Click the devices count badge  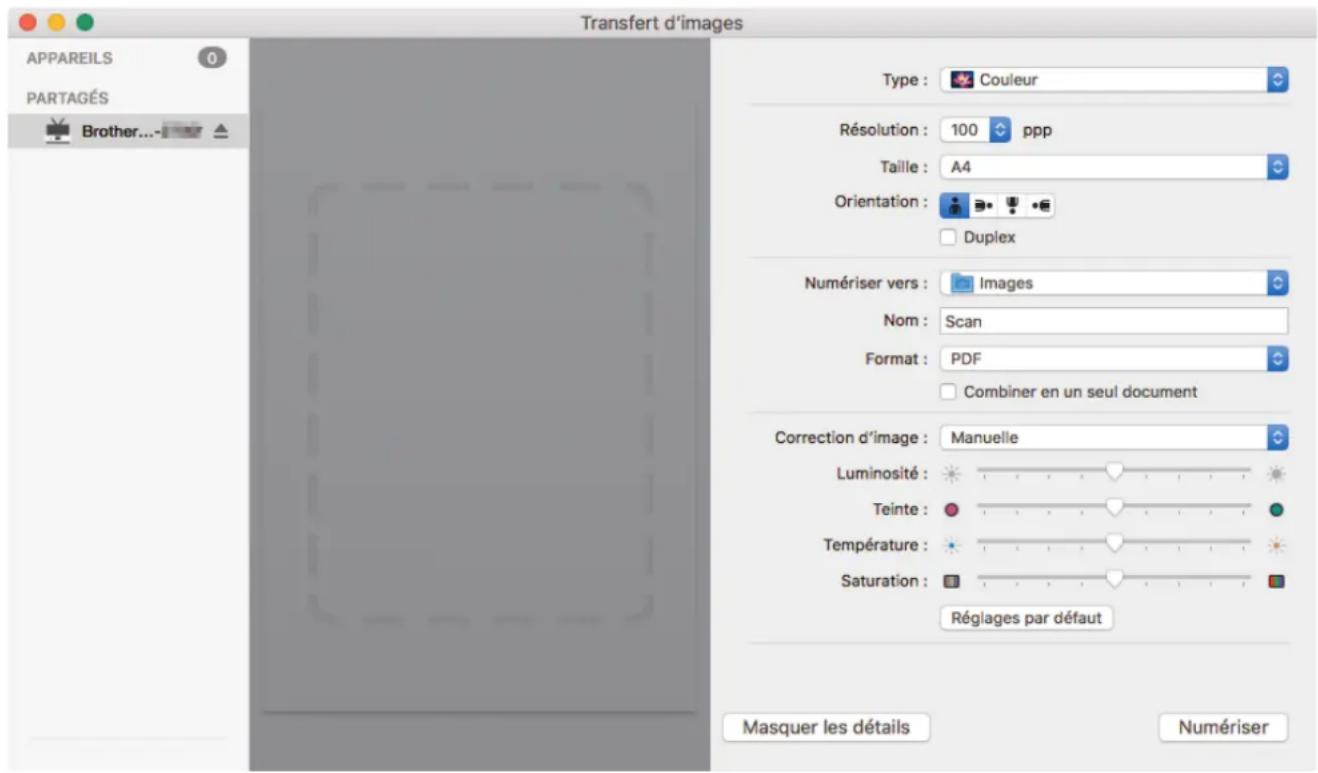(211, 58)
